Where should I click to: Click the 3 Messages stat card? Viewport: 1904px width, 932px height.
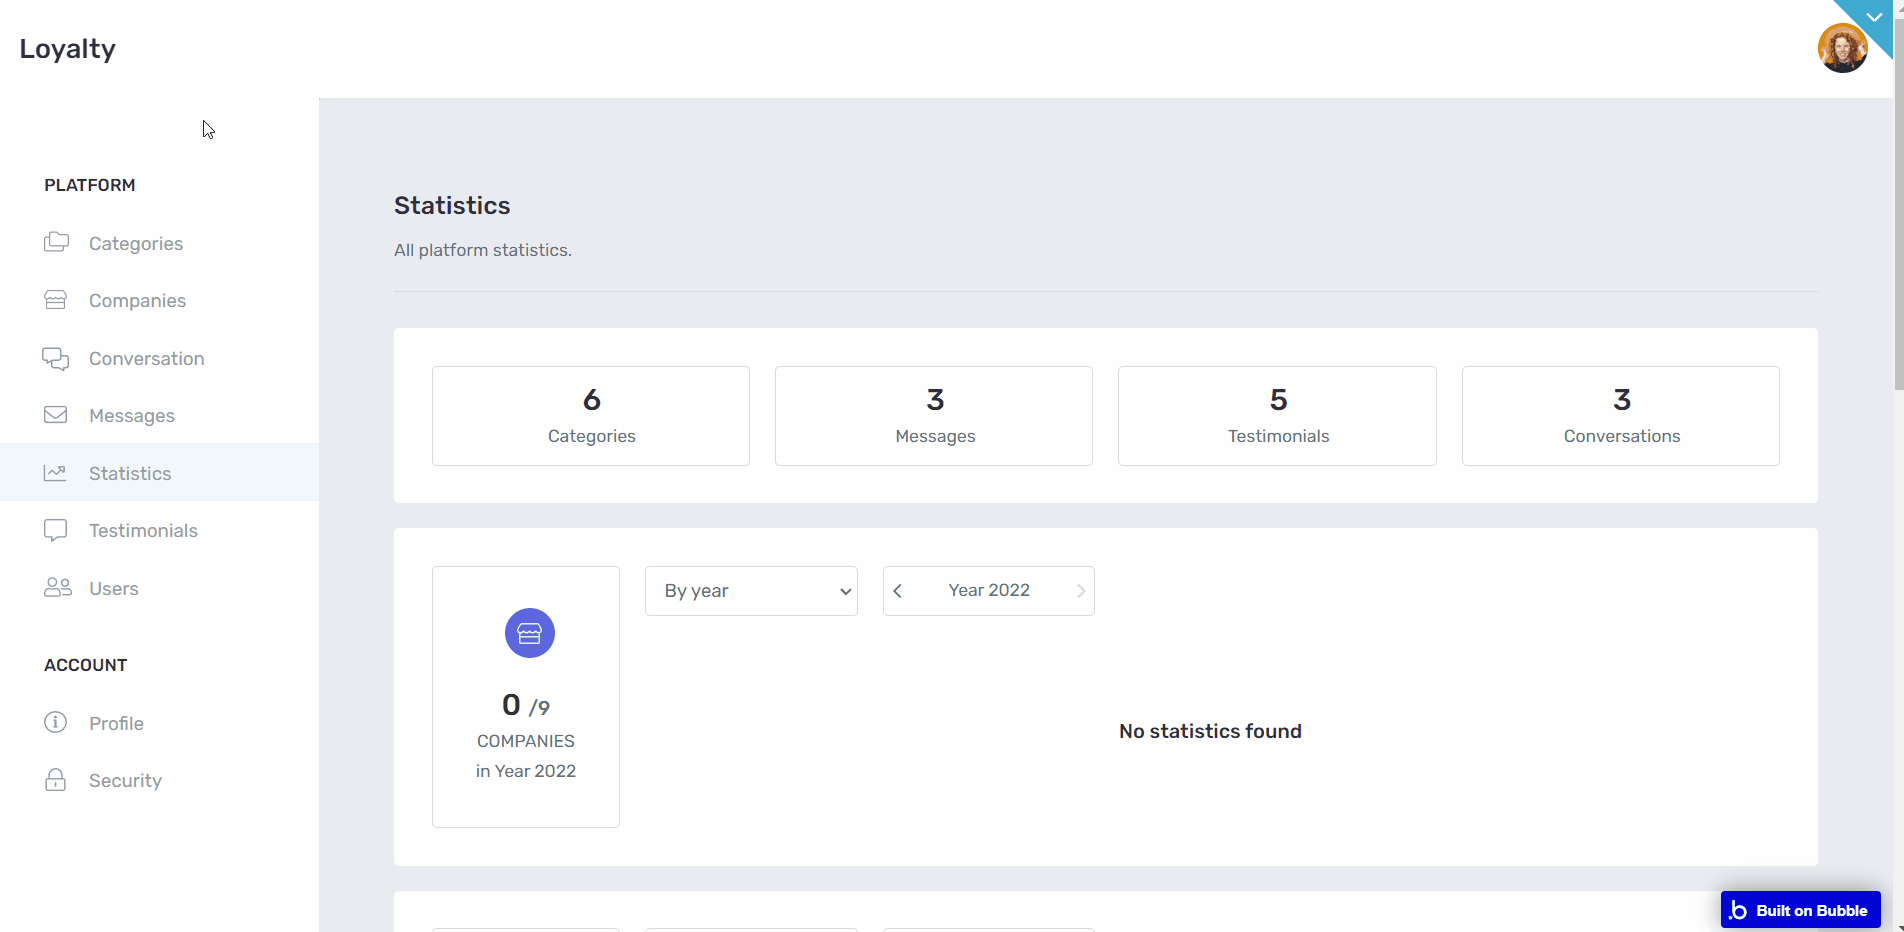pyautogui.click(x=934, y=416)
